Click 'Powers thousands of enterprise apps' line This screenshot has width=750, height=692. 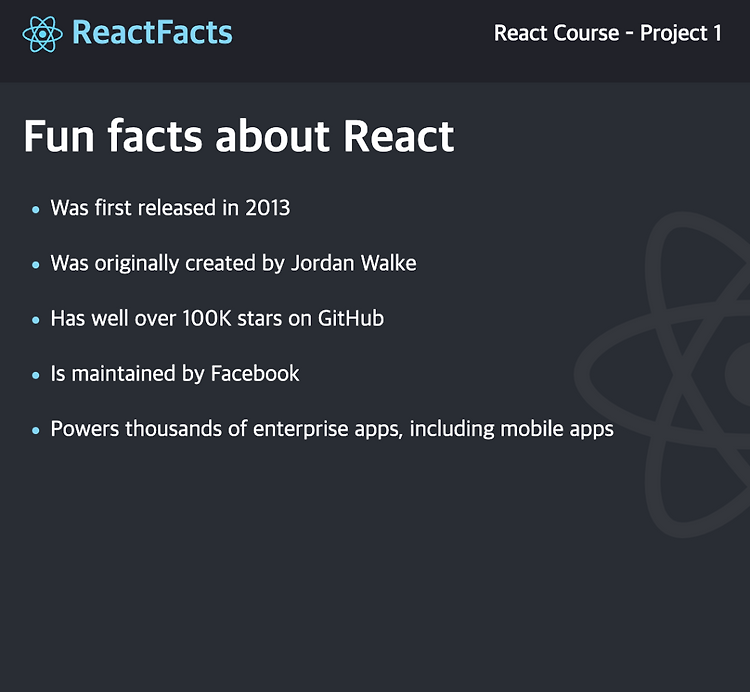332,429
